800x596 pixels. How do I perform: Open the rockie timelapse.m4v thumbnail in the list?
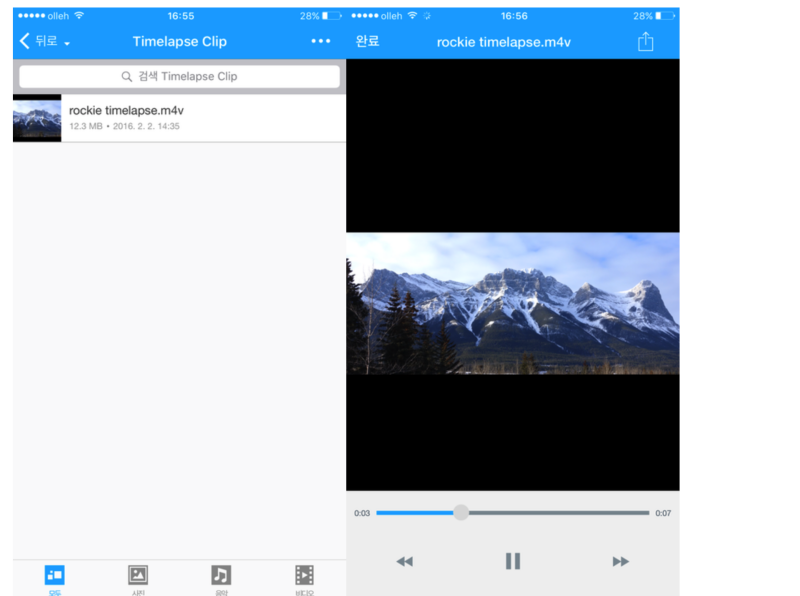[x=37, y=118]
